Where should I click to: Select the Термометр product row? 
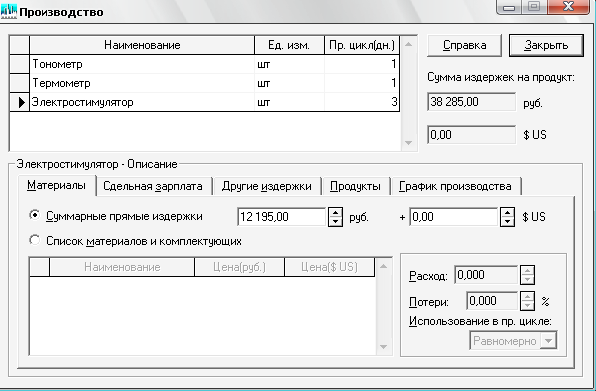coord(214,83)
